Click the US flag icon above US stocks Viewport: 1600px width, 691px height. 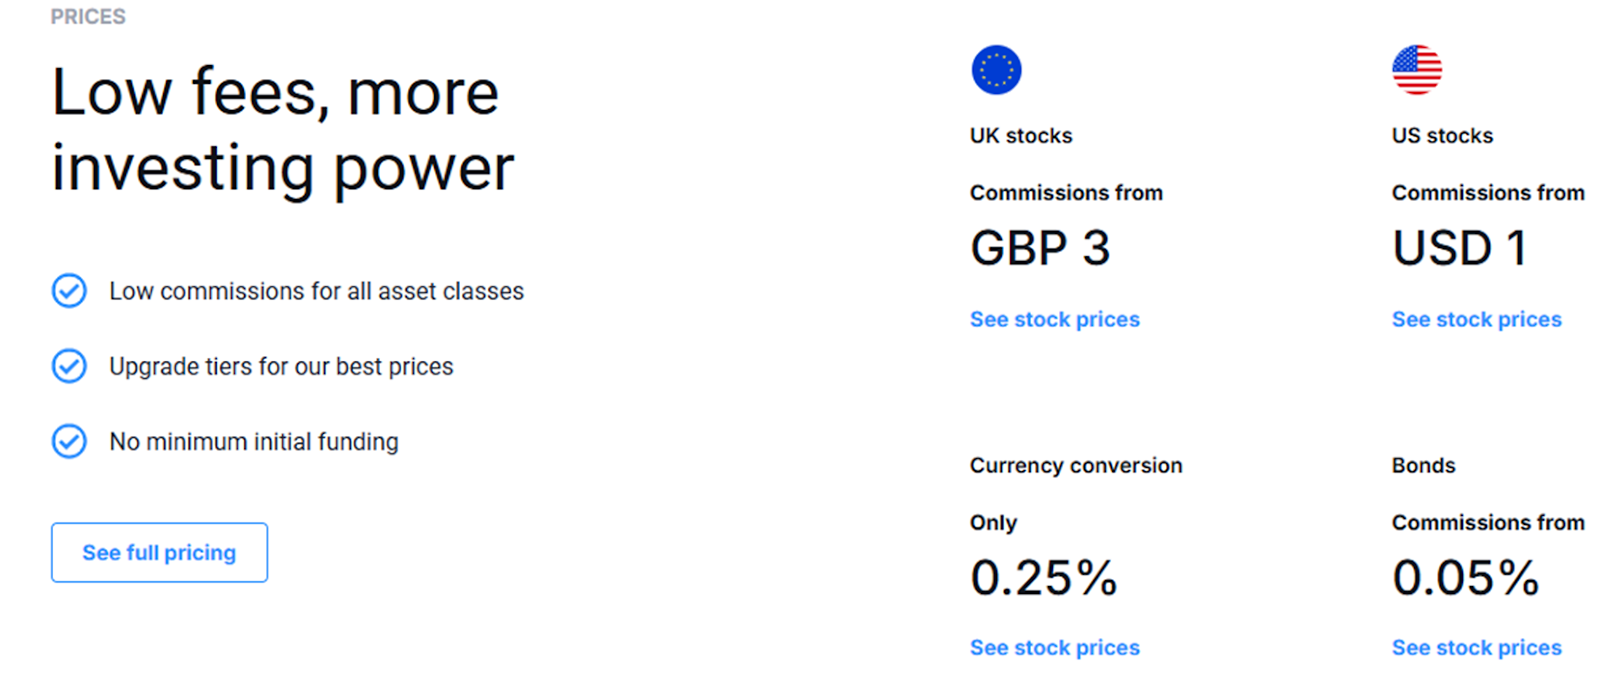(x=1417, y=70)
